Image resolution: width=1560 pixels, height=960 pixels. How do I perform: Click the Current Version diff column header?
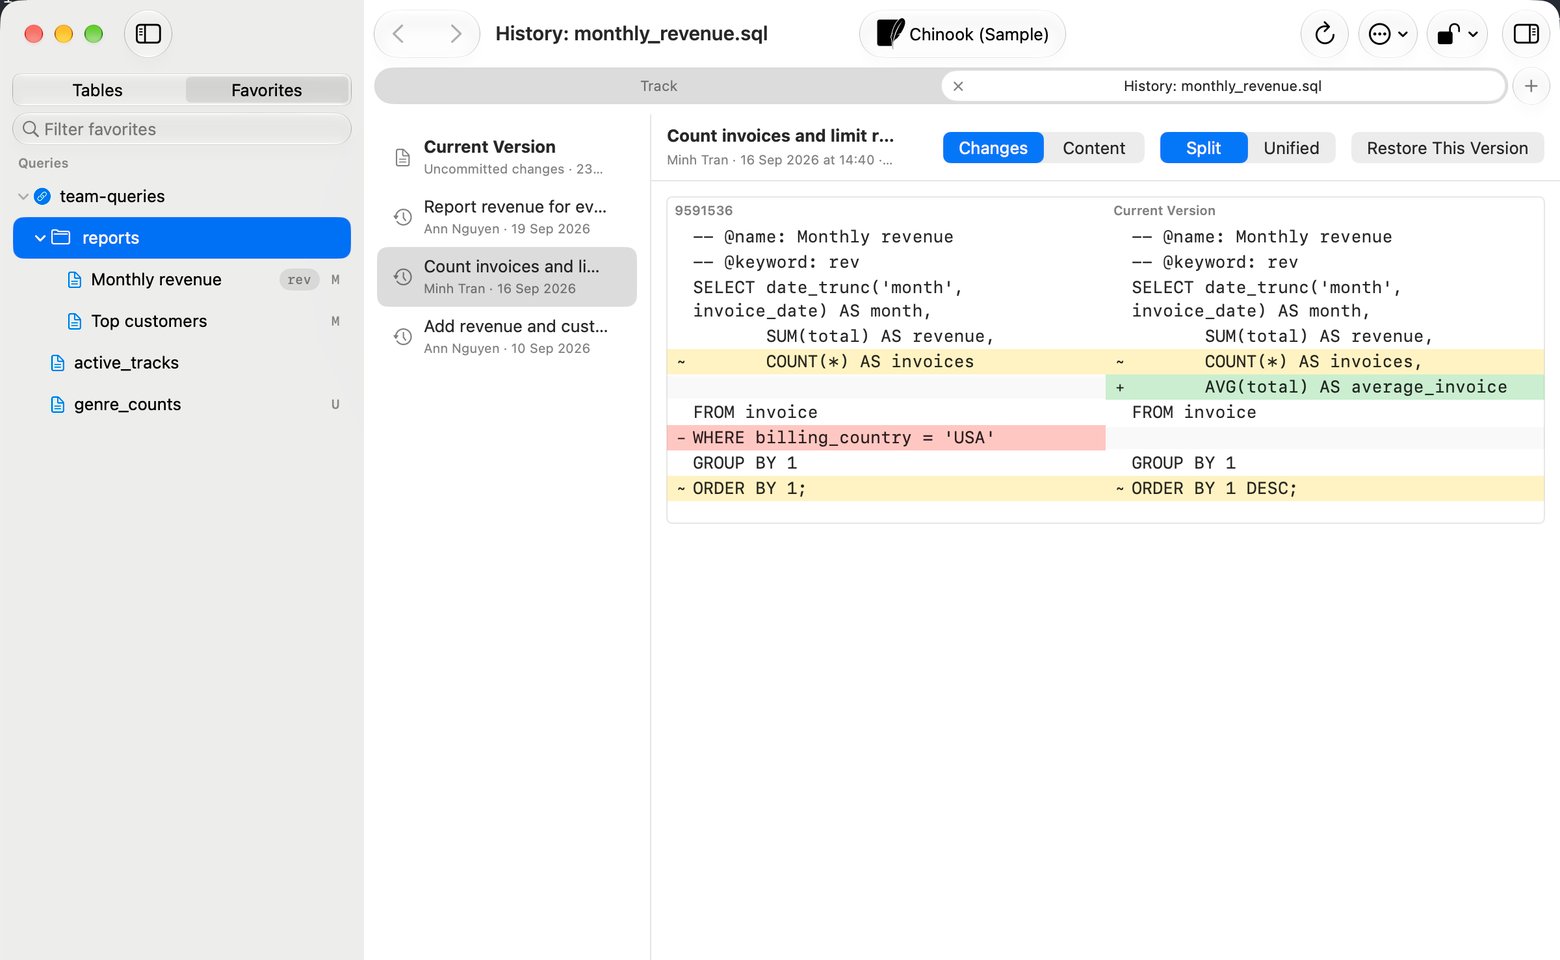click(1164, 211)
